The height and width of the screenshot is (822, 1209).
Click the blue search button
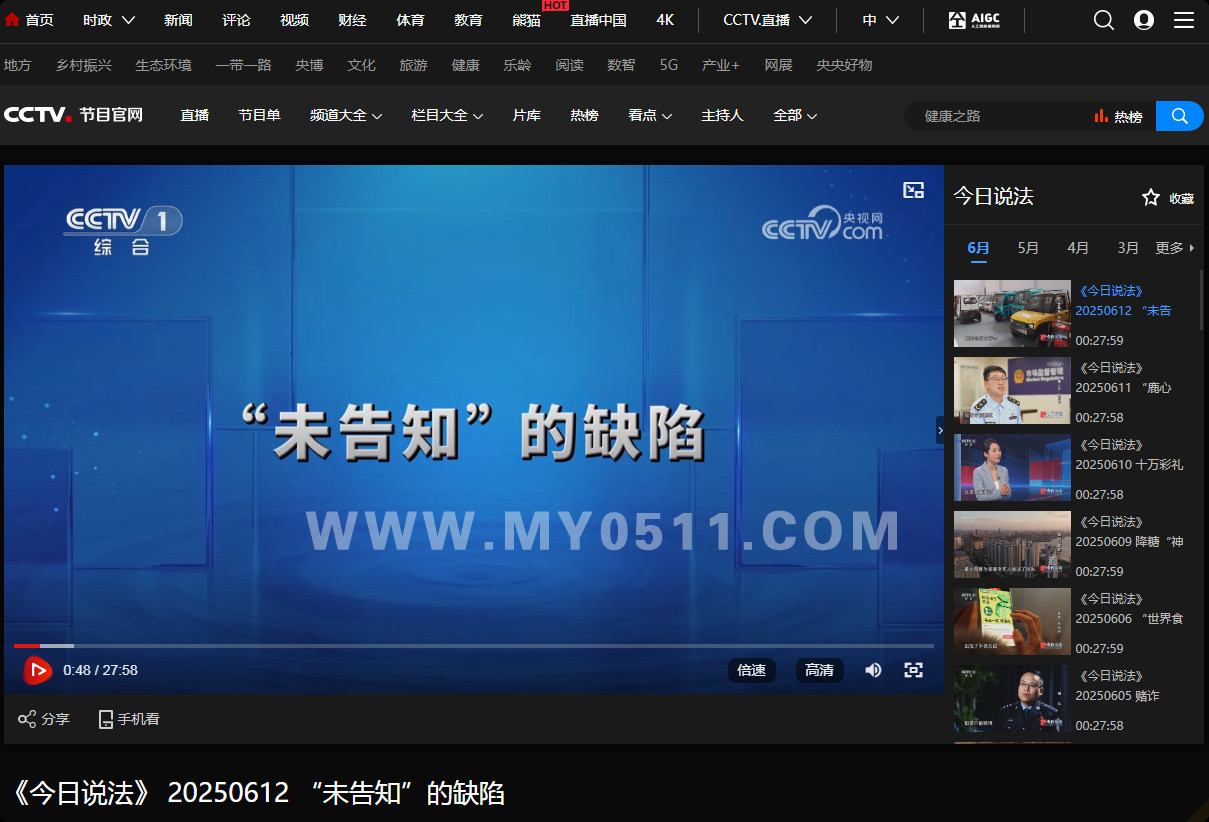1179,116
